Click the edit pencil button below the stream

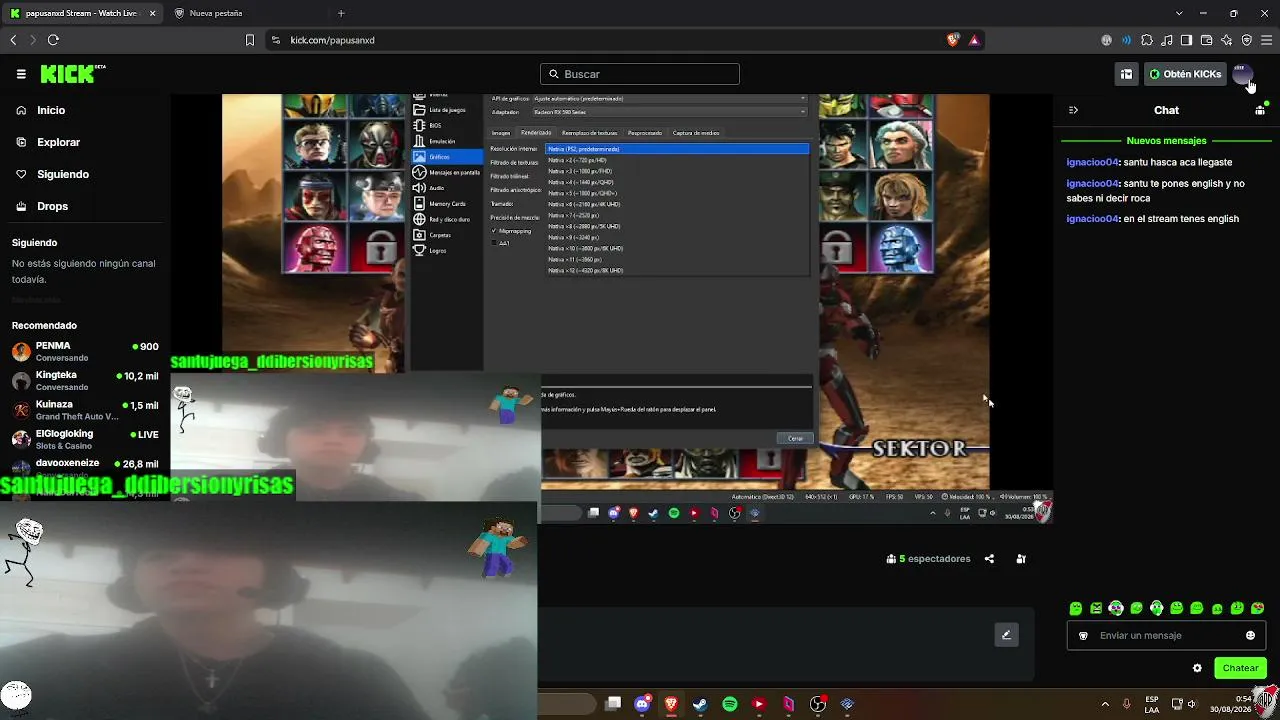[x=1006, y=635]
